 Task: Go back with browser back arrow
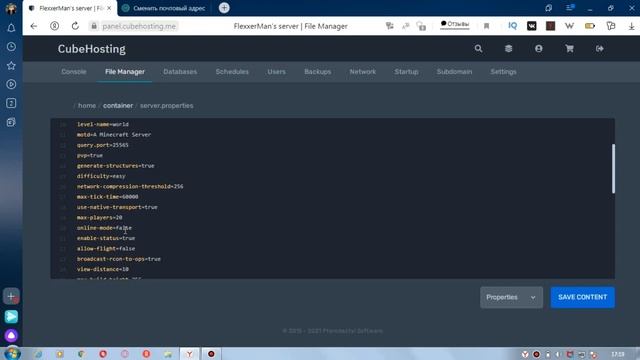[x=33, y=26]
